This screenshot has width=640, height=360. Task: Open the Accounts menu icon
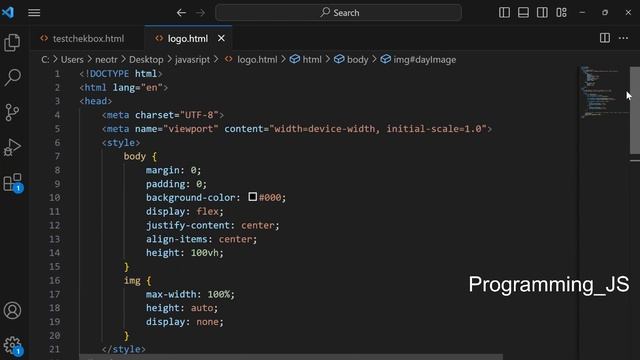(x=12, y=311)
